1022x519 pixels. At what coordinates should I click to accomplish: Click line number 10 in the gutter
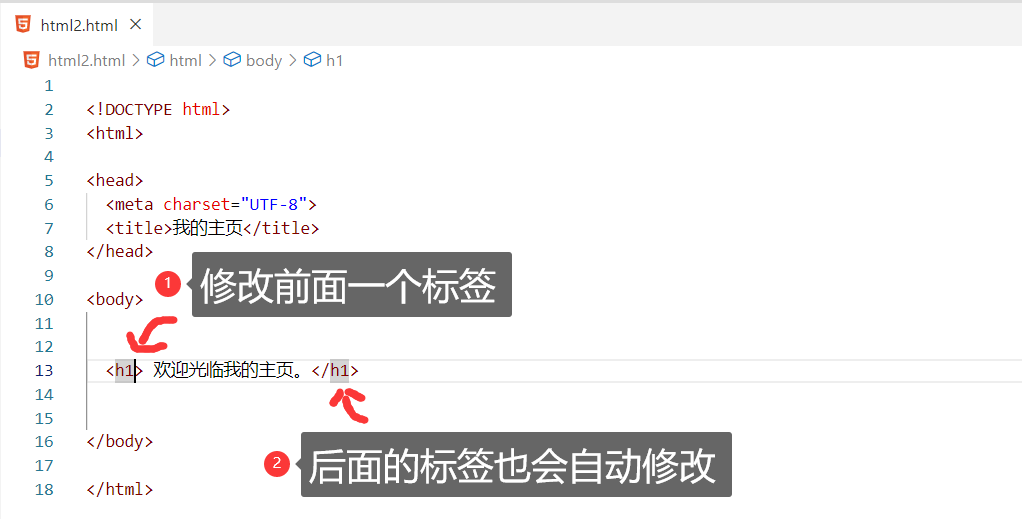coord(44,299)
